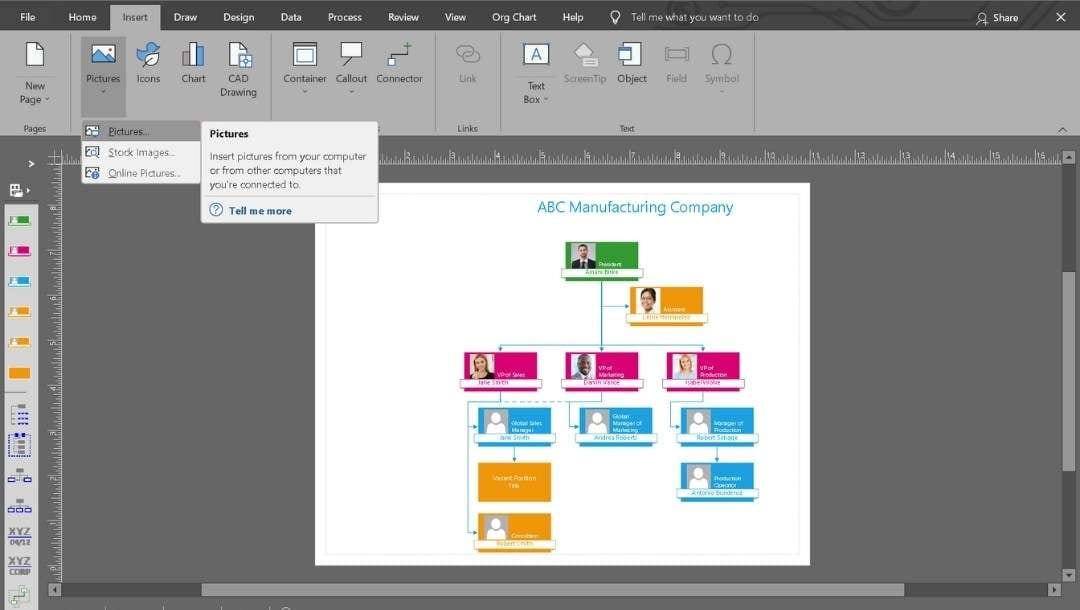Viewport: 1080px width, 610px height.
Task: Click the greyed Link button
Action: (468, 63)
